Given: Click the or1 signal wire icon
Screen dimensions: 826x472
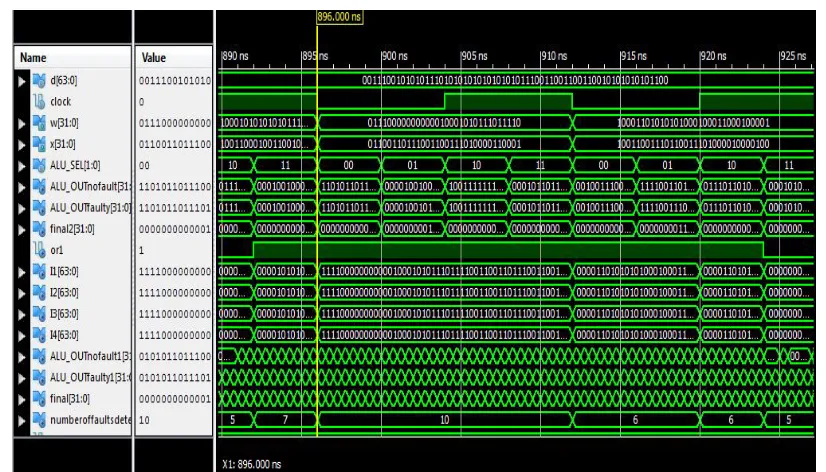Looking at the screenshot, I should (x=39, y=250).
